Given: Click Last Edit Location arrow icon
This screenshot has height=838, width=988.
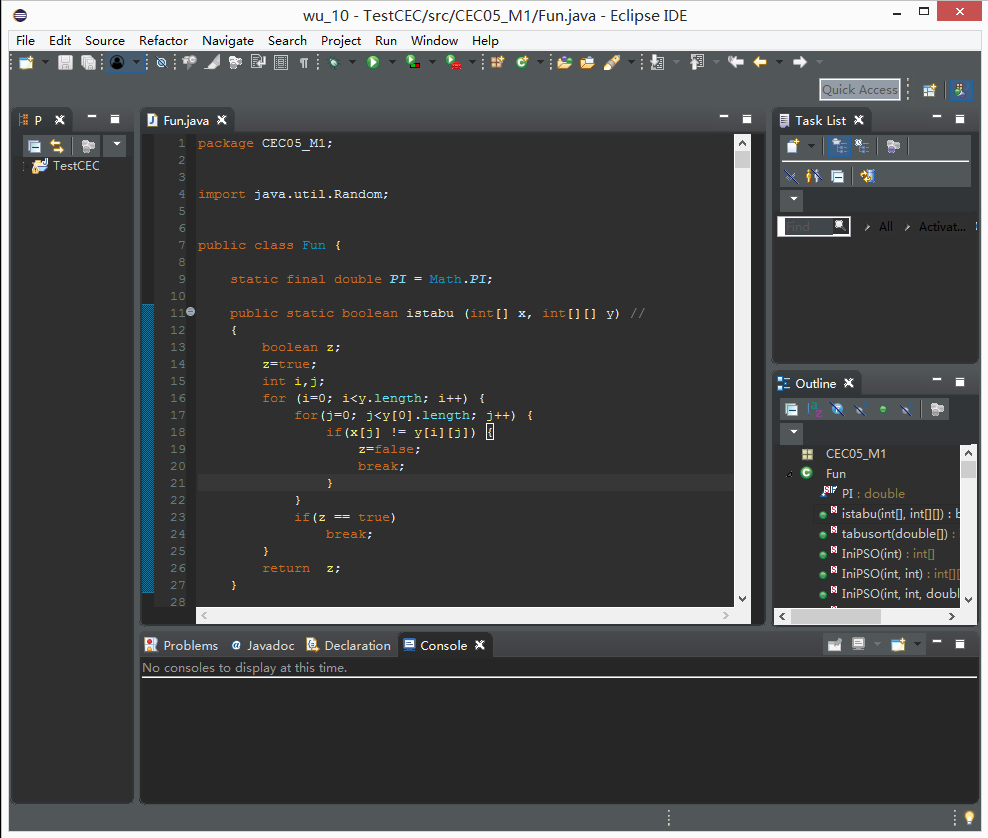Looking at the screenshot, I should [x=735, y=62].
